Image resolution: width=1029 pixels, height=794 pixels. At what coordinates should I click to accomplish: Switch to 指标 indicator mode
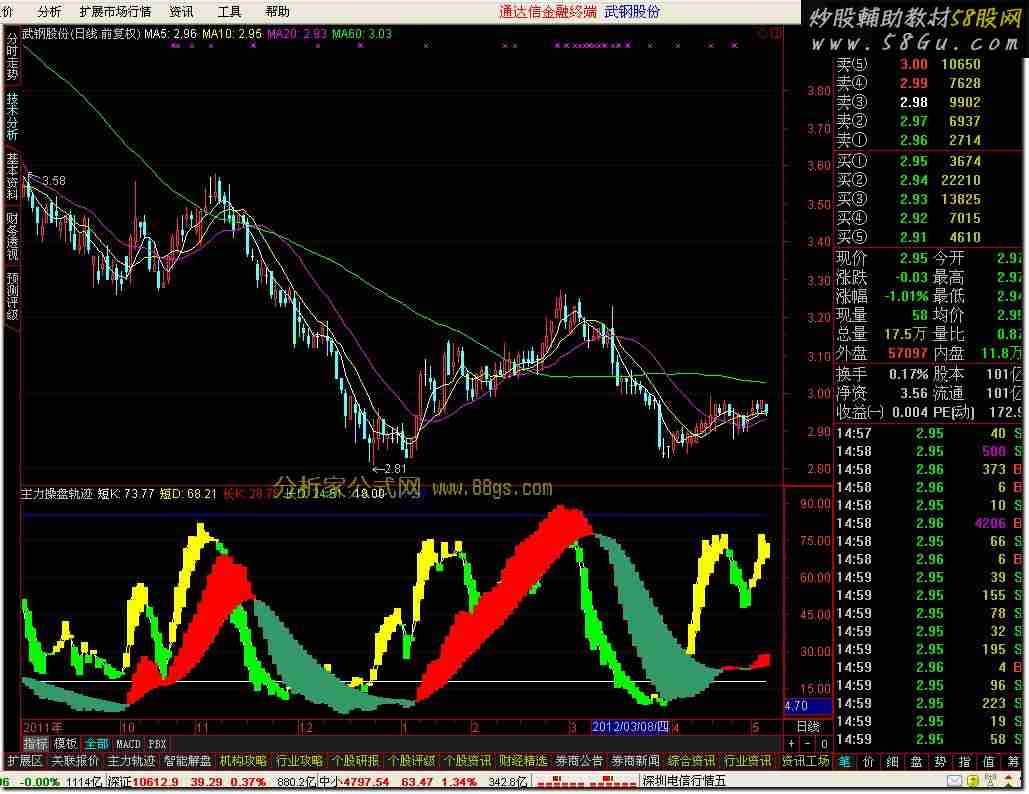tap(36, 744)
